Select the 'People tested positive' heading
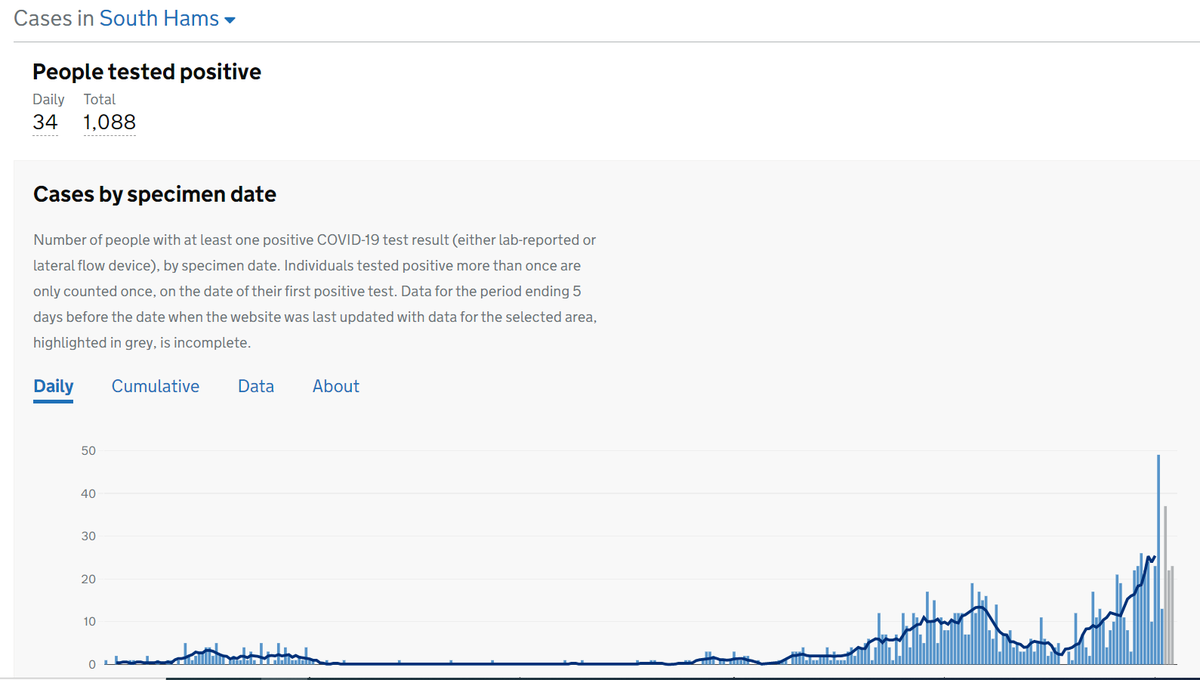Viewport: 1200px width, 680px height. click(147, 72)
